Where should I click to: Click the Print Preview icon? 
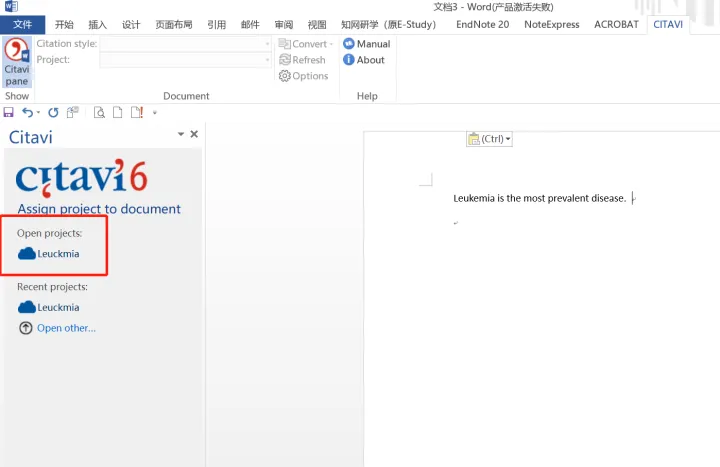99,113
